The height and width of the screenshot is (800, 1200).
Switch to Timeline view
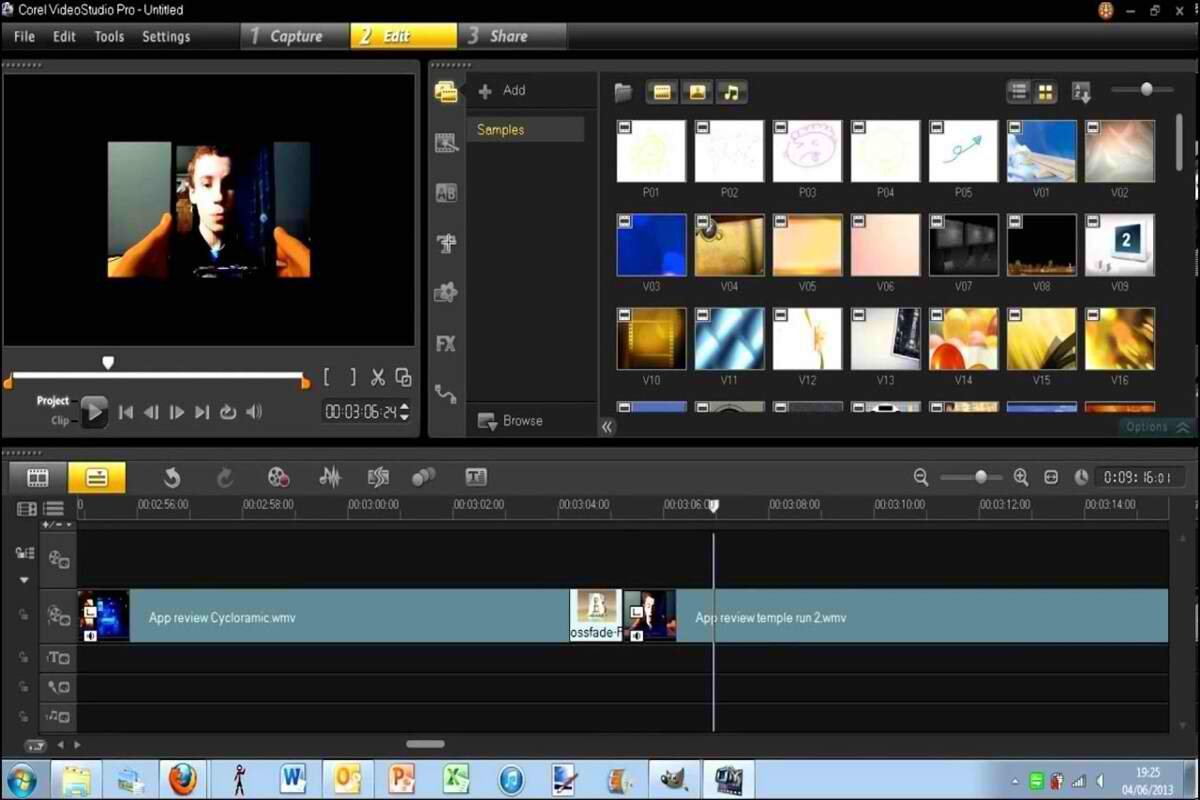[97, 477]
